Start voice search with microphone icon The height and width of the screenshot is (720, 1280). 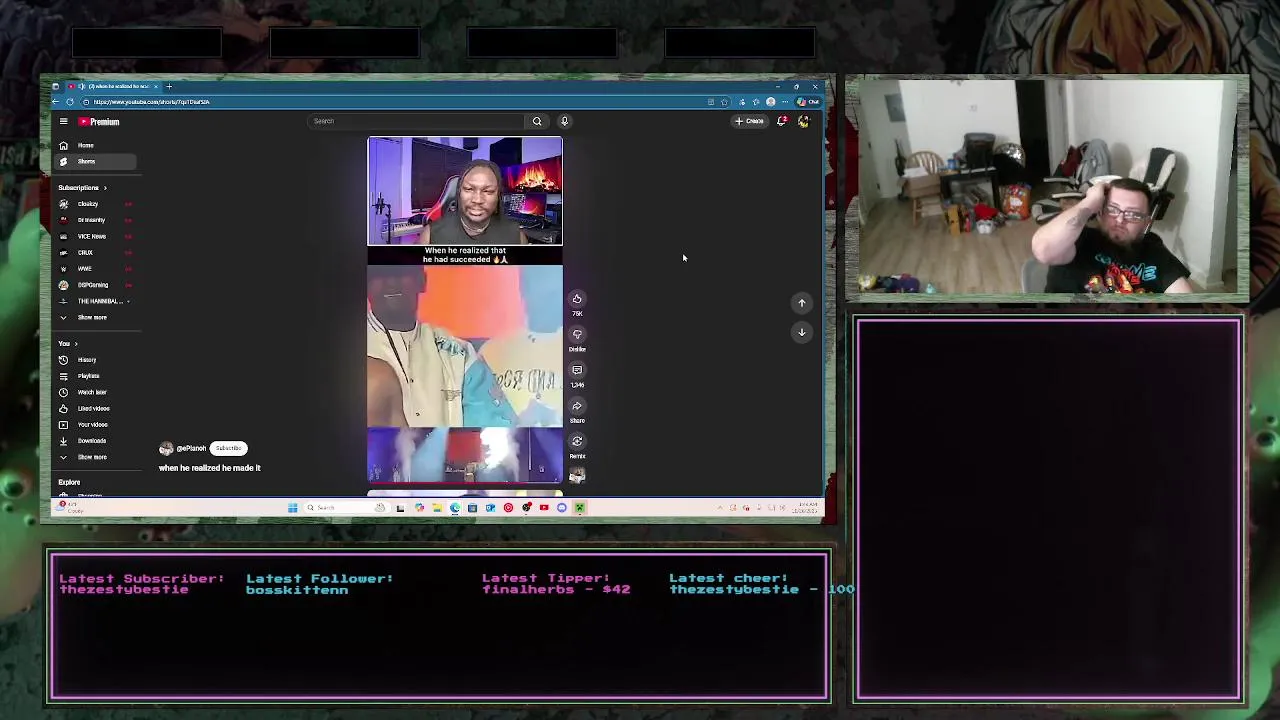[x=564, y=121]
